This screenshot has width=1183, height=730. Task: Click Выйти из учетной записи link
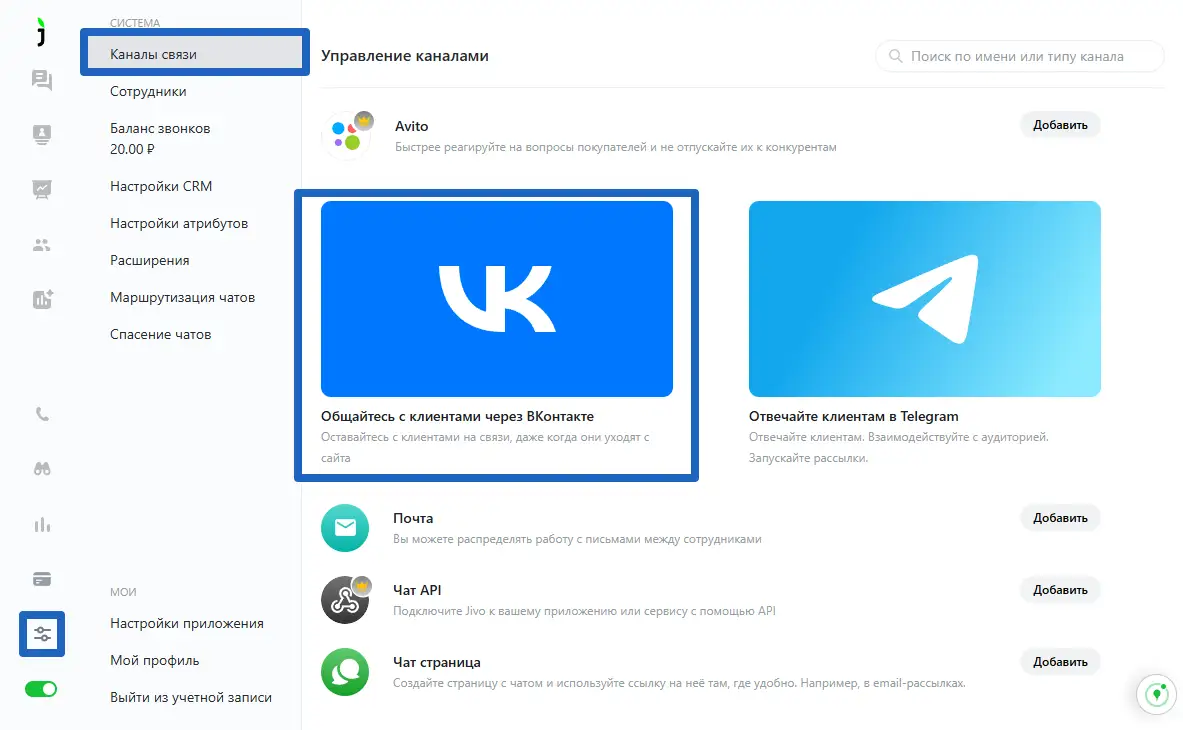point(191,698)
